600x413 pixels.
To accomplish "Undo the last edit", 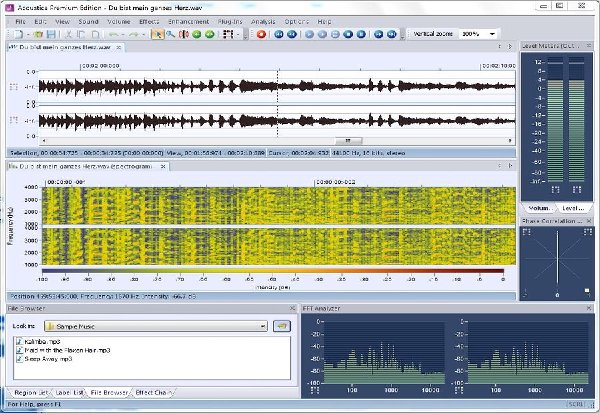I will pos(113,34).
